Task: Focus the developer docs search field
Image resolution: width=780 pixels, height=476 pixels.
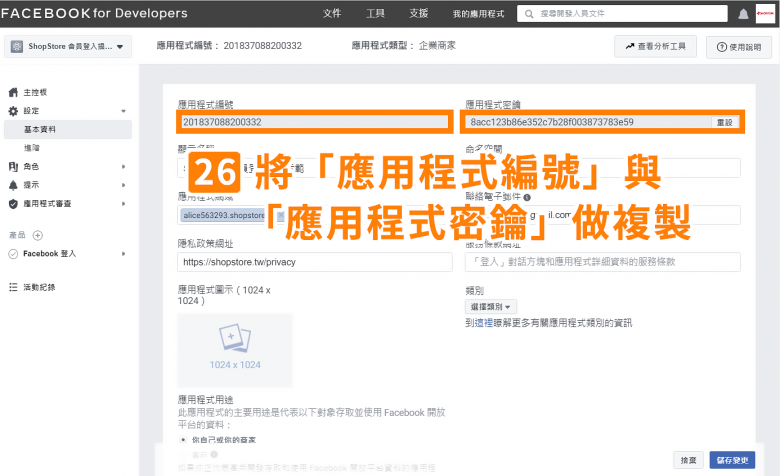Action: click(622, 14)
